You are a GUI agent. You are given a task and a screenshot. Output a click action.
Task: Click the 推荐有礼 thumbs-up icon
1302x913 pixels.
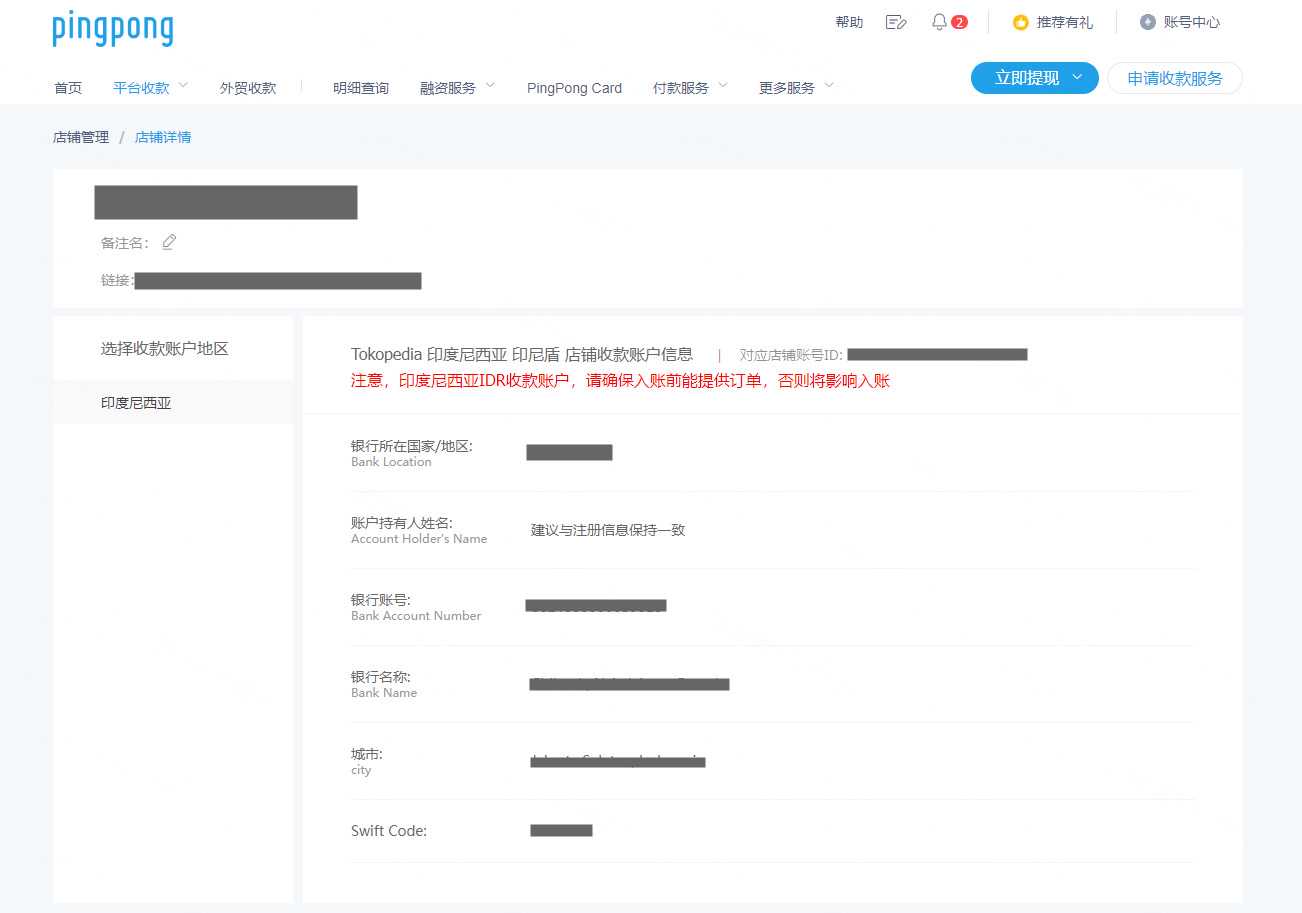point(1020,22)
